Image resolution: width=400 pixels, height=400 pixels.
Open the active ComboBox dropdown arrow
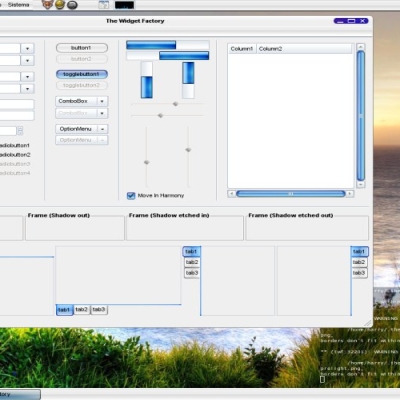click(x=102, y=101)
